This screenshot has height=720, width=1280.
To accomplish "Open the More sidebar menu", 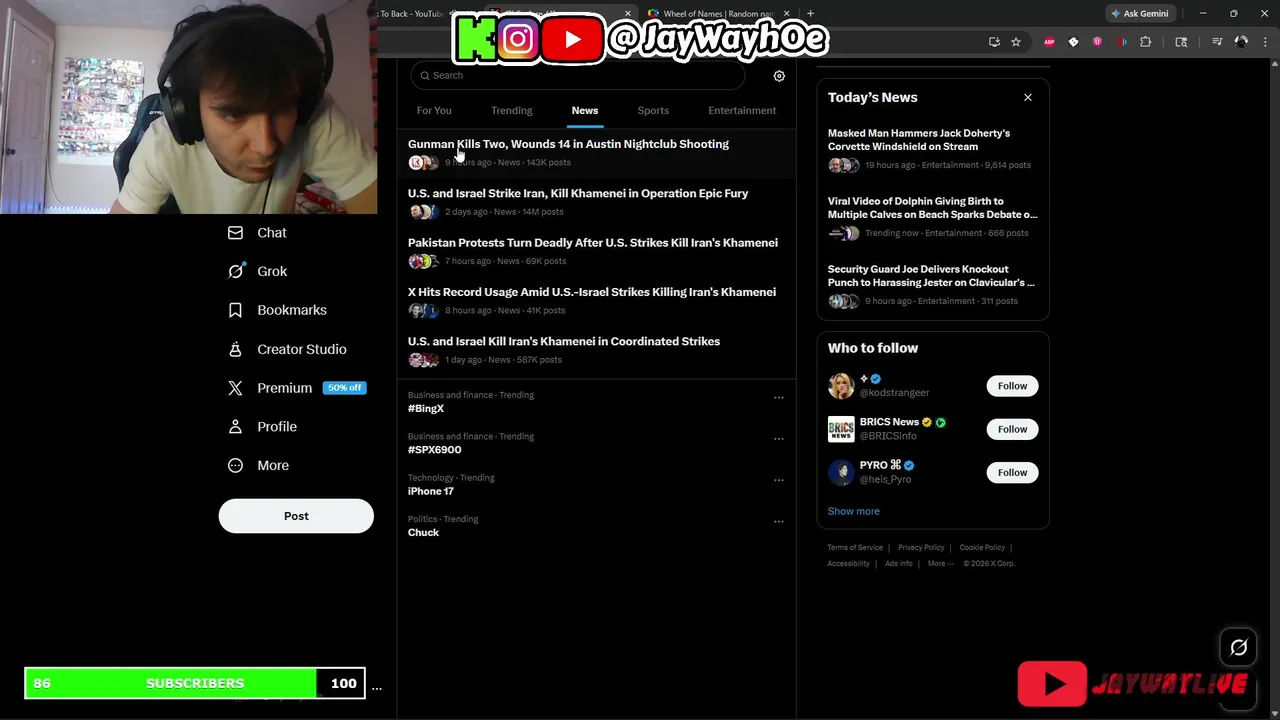I will click(258, 465).
